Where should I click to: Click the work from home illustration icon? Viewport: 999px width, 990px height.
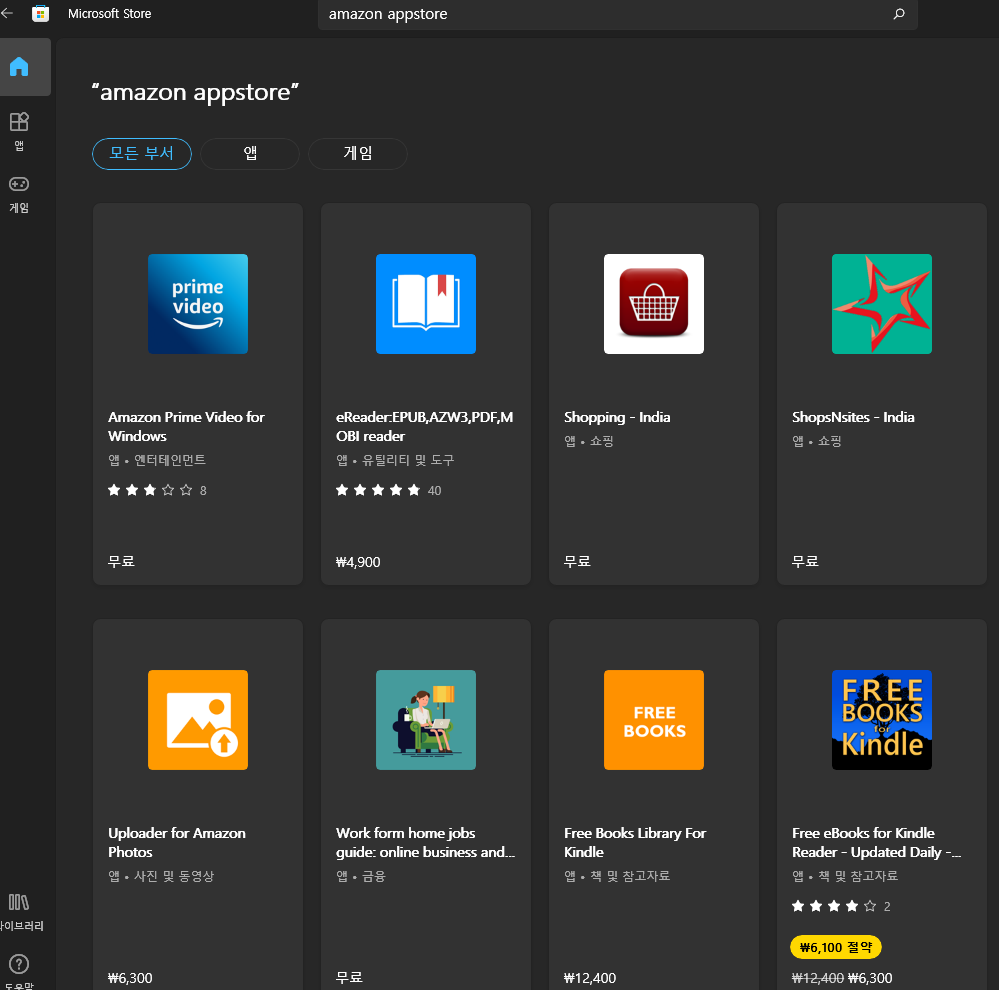pyautogui.click(x=426, y=720)
